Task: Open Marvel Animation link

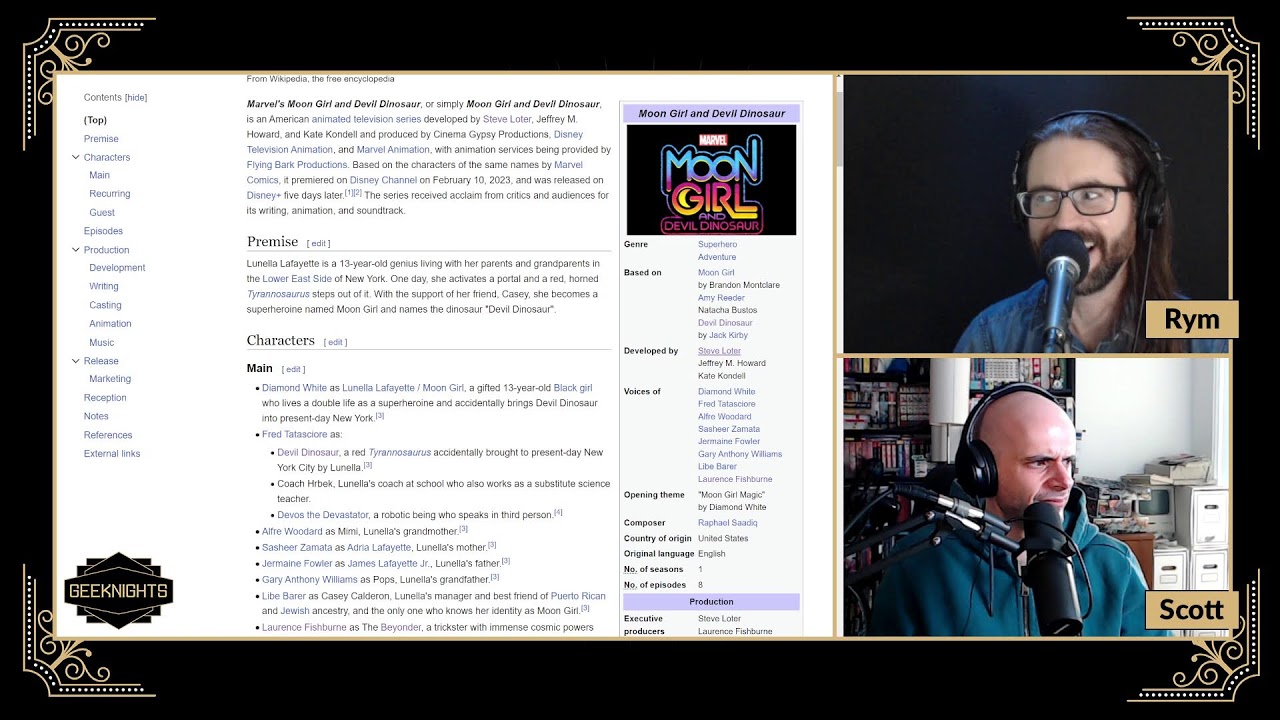Action: [x=393, y=150]
